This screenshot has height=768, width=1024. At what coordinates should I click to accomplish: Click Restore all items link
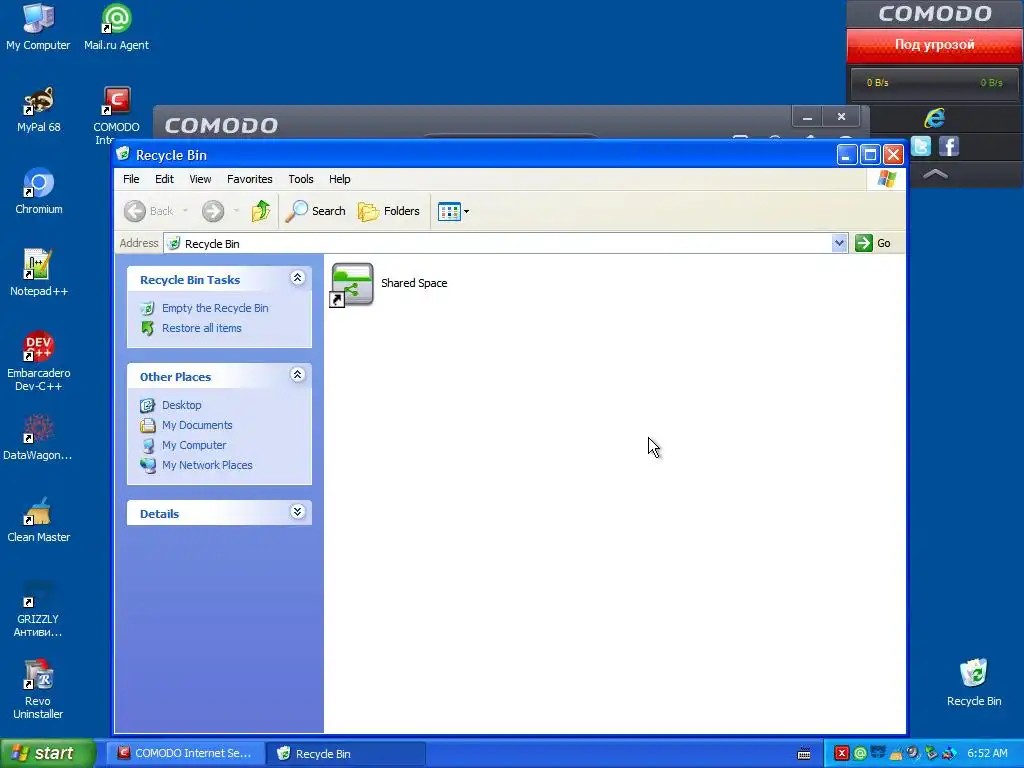(x=201, y=328)
